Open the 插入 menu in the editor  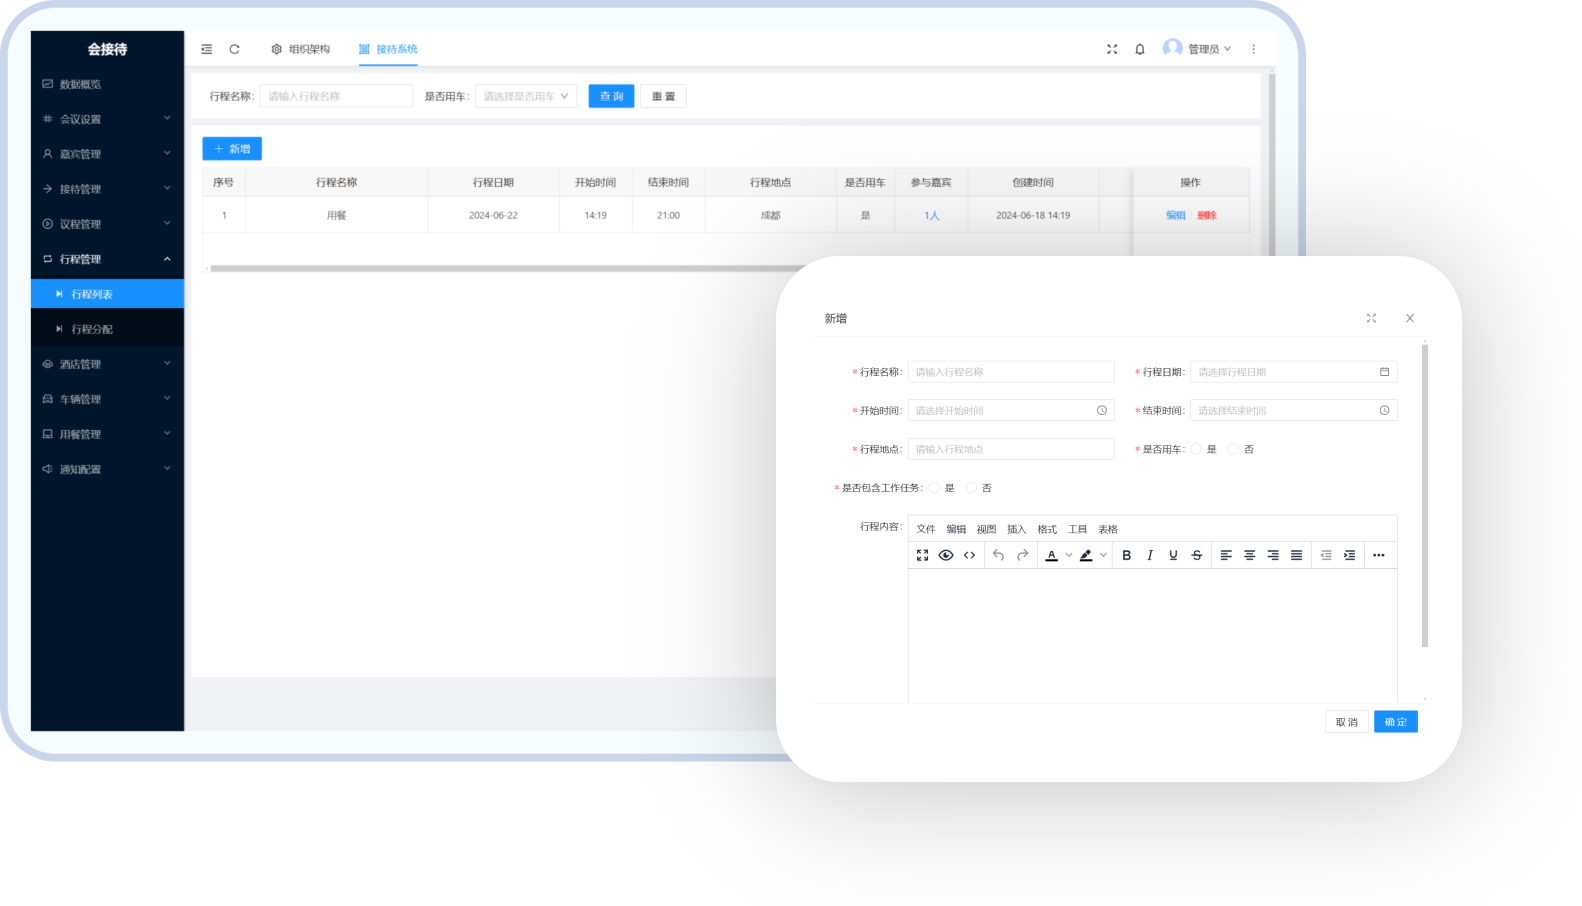[1016, 529]
